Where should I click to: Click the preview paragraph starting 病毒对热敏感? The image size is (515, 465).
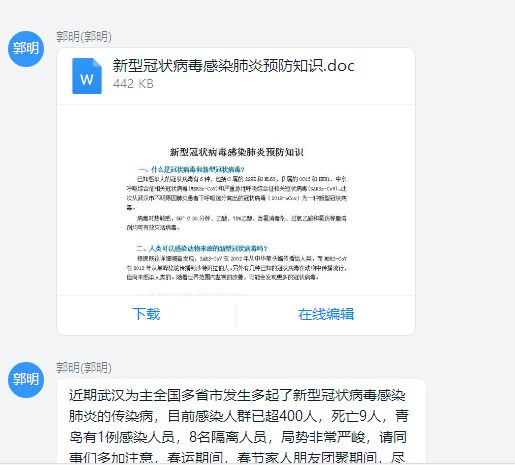coord(236,223)
